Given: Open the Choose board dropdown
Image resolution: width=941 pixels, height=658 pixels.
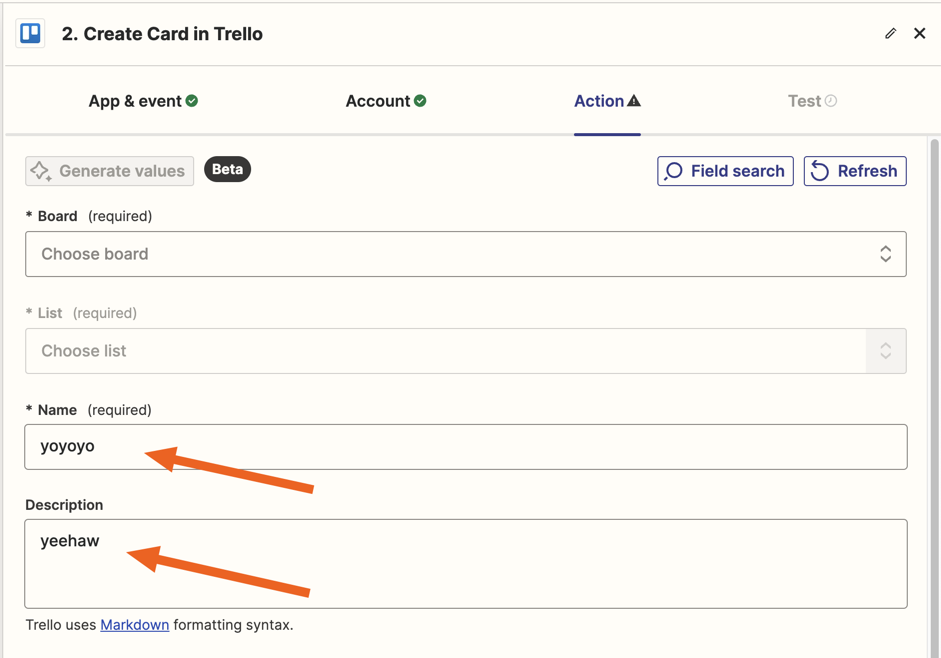Looking at the screenshot, I should click(x=466, y=254).
